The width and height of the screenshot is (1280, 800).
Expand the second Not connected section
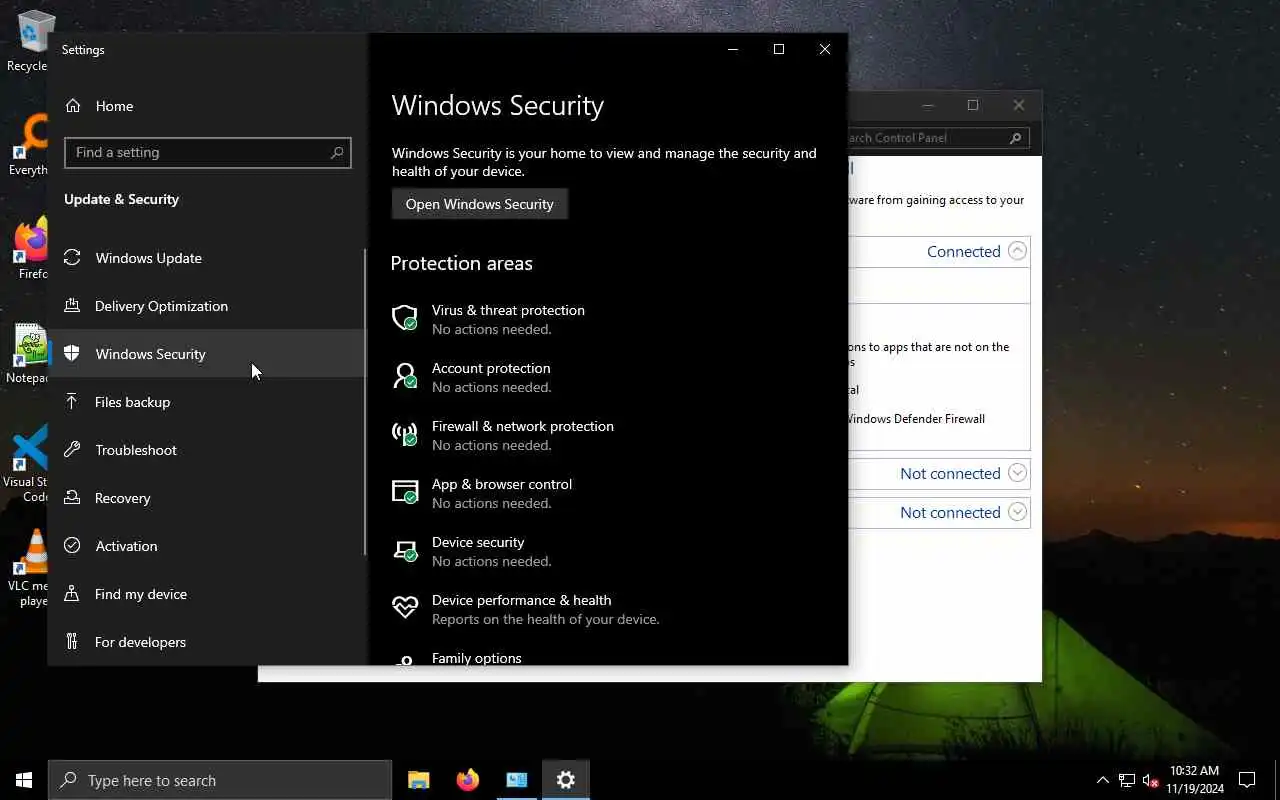[1017, 512]
